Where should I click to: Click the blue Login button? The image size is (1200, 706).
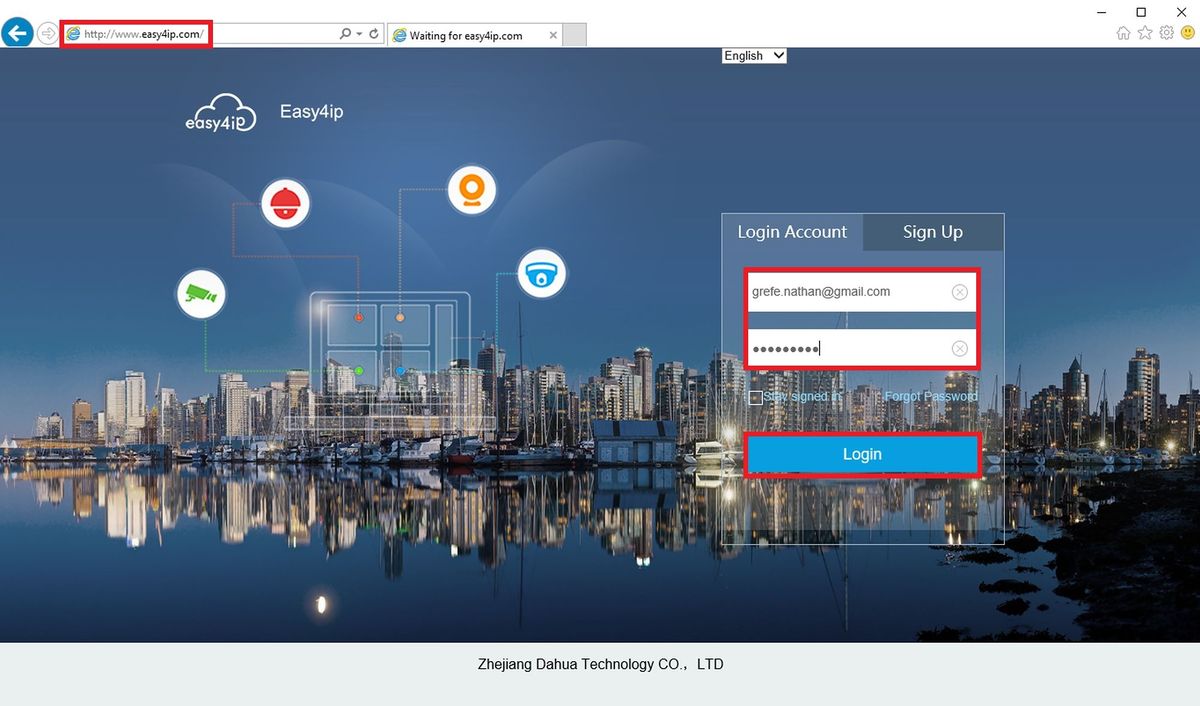(862, 454)
